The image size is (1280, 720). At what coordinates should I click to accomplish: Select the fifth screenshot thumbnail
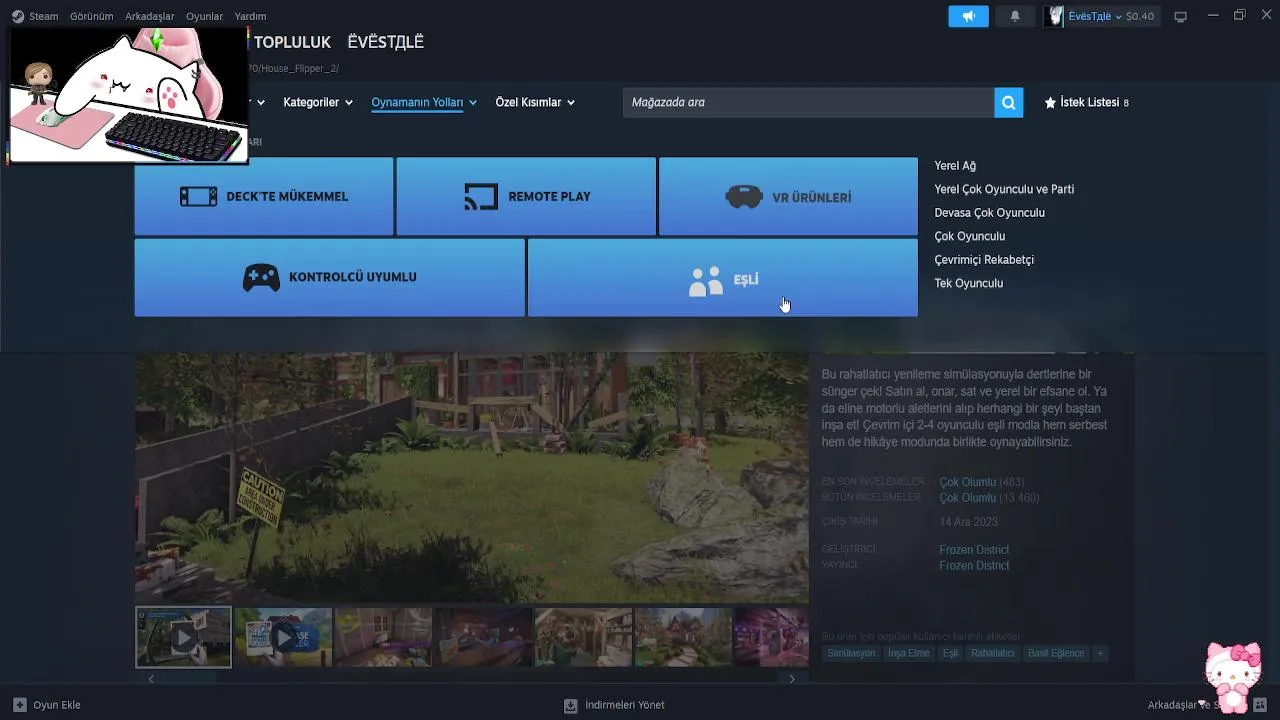coord(583,637)
